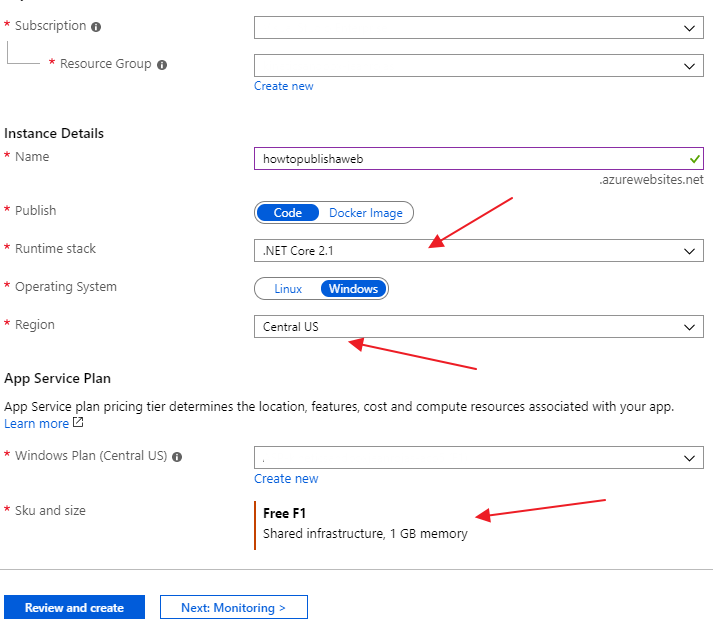The image size is (713, 626).
Task: Expand the Region dropdown
Action: click(x=479, y=327)
